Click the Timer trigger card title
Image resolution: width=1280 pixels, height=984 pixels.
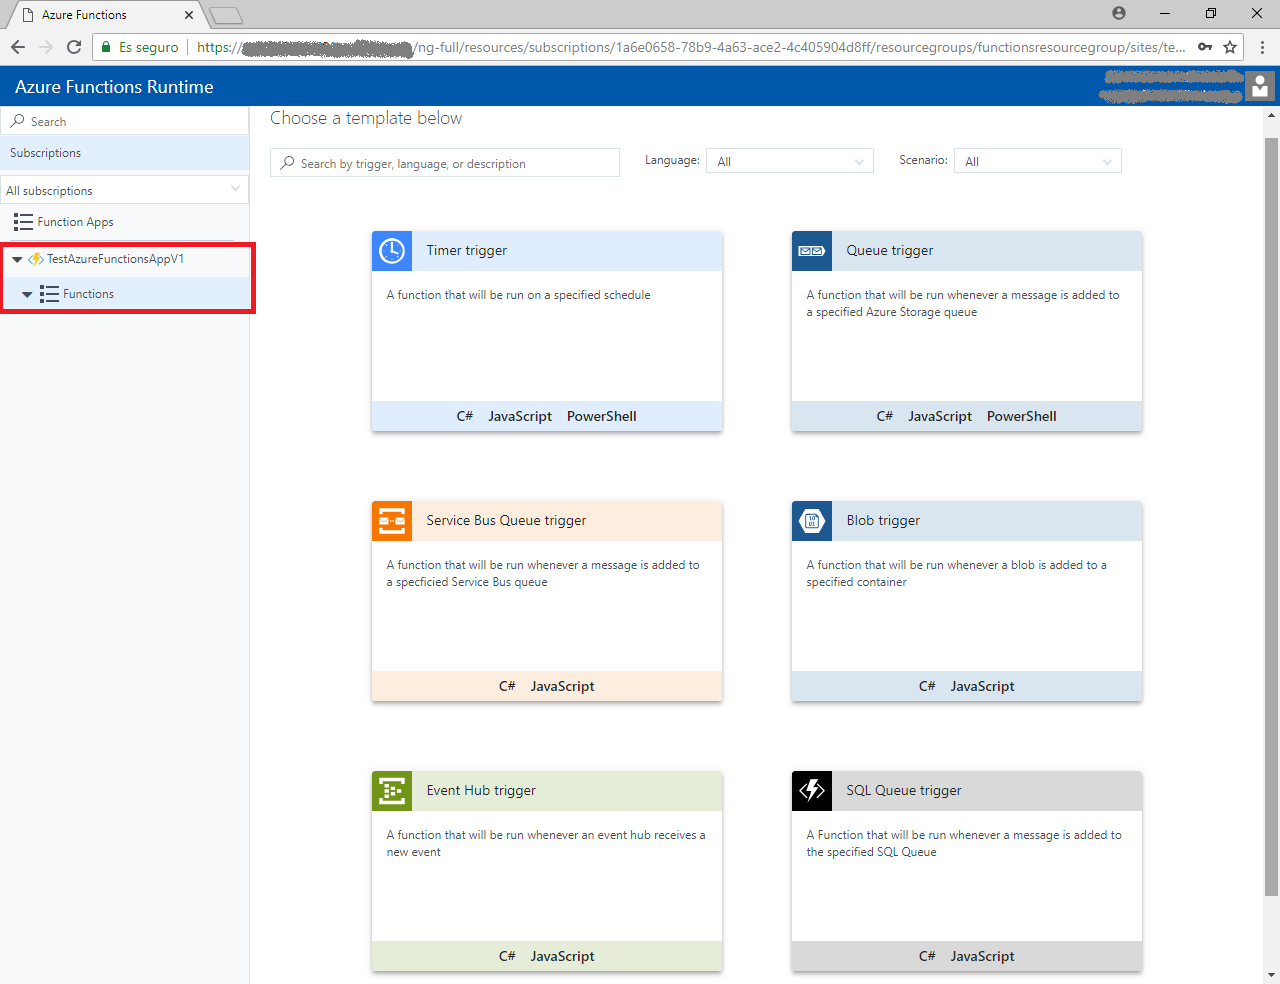point(467,250)
